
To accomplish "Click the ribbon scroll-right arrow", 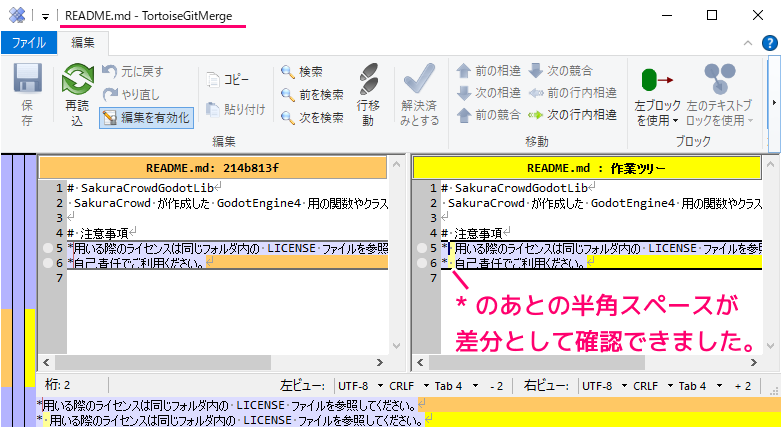I will tap(773, 102).
